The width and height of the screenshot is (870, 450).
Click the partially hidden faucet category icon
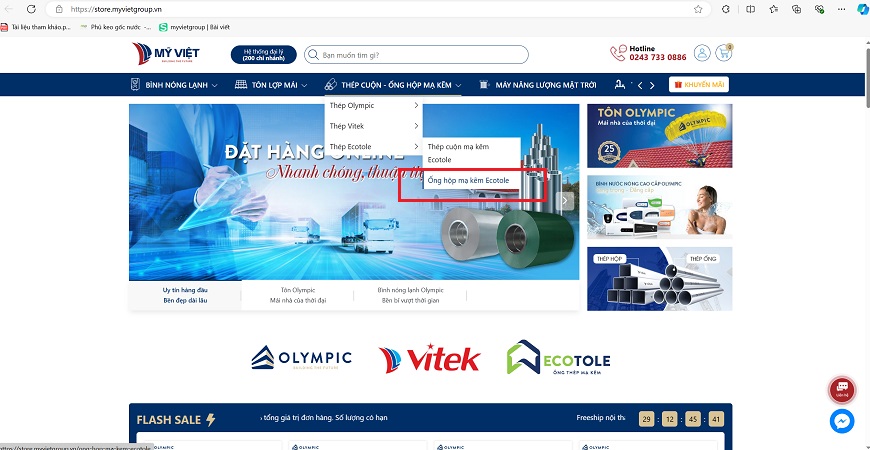(x=620, y=84)
